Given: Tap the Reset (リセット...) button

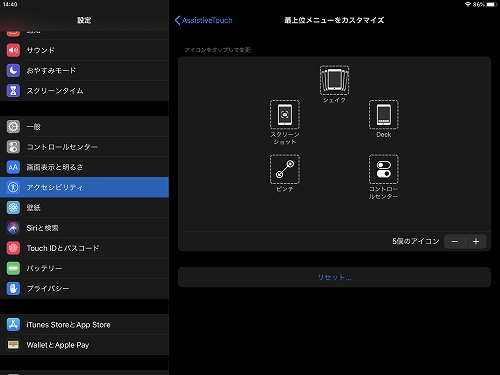Looking at the screenshot, I should pos(334,277).
